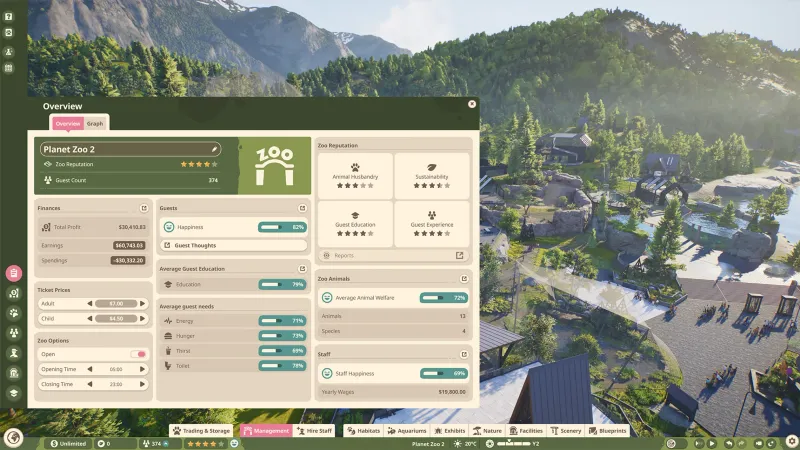Open the help question-mark icon in sidebar
800x450 pixels.
click(9, 16)
